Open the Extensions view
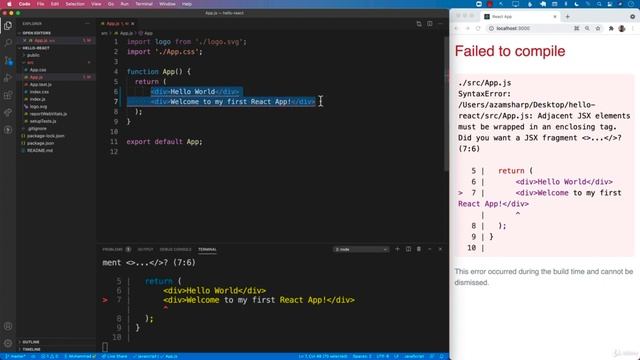640x360 pixels. point(8,95)
